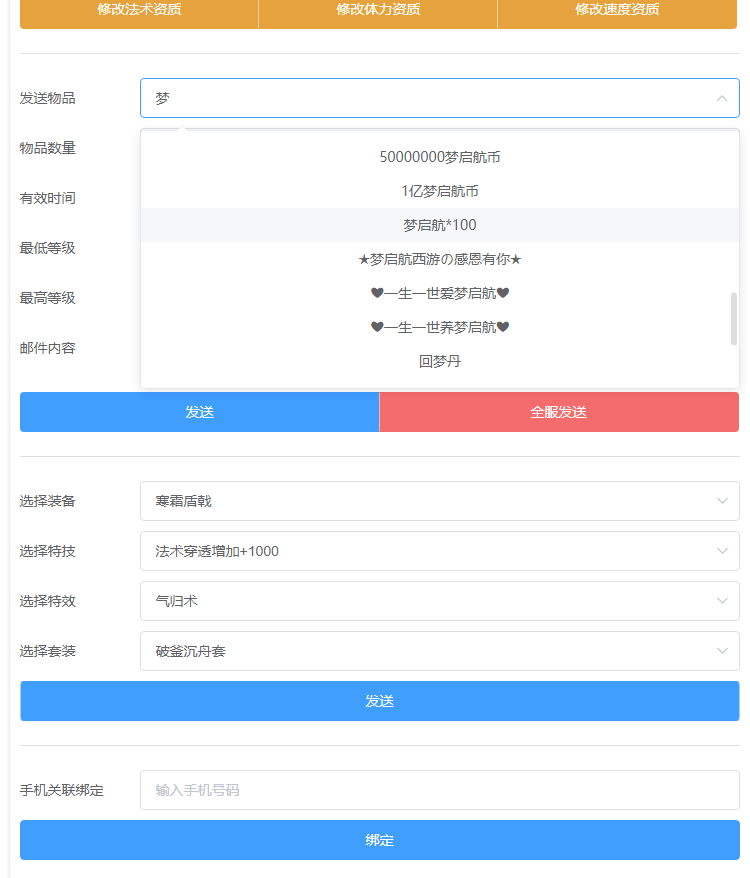Select 一生一世爱梦启航 item

[439, 293]
